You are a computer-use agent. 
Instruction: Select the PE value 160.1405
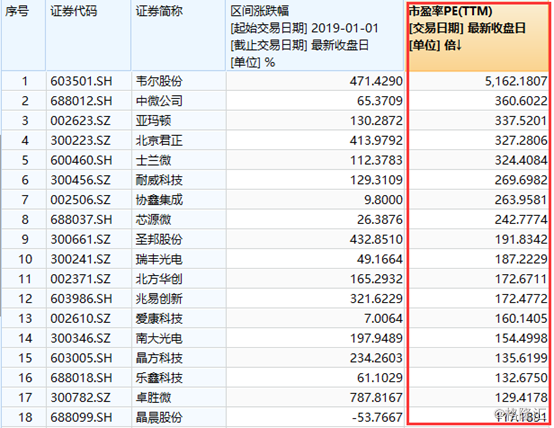(x=521, y=319)
